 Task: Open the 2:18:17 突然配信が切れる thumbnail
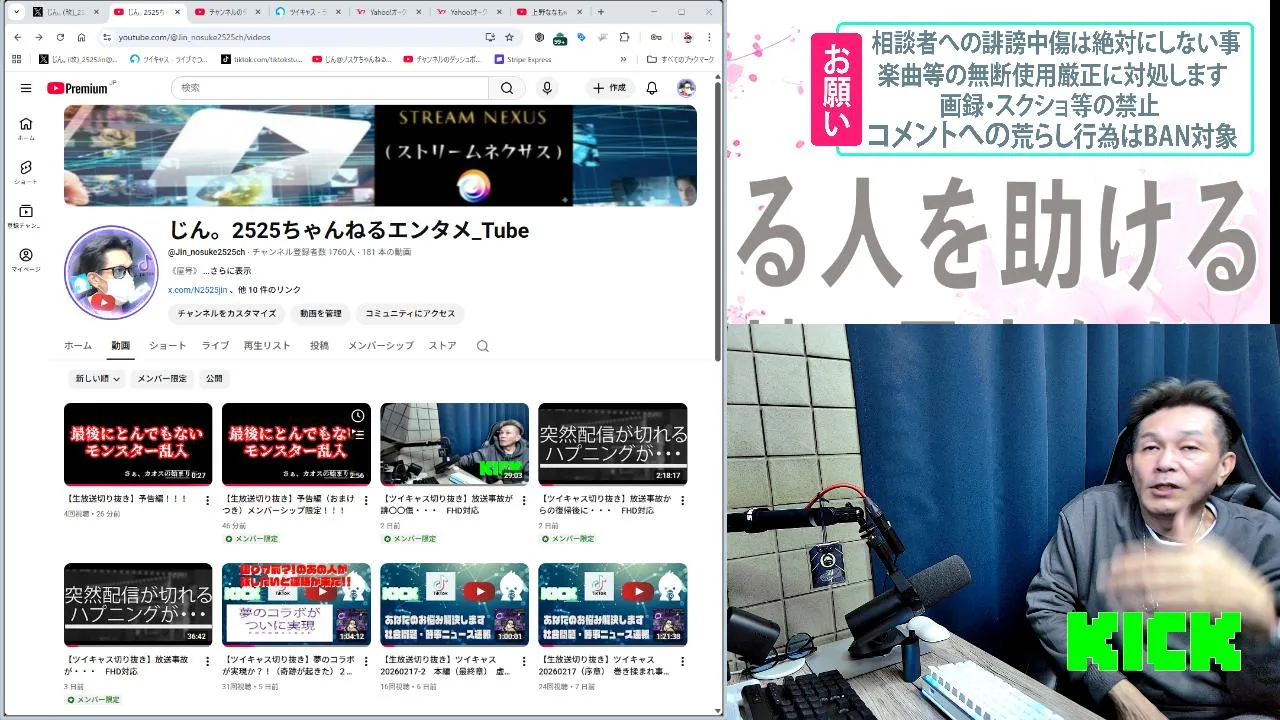[612, 444]
